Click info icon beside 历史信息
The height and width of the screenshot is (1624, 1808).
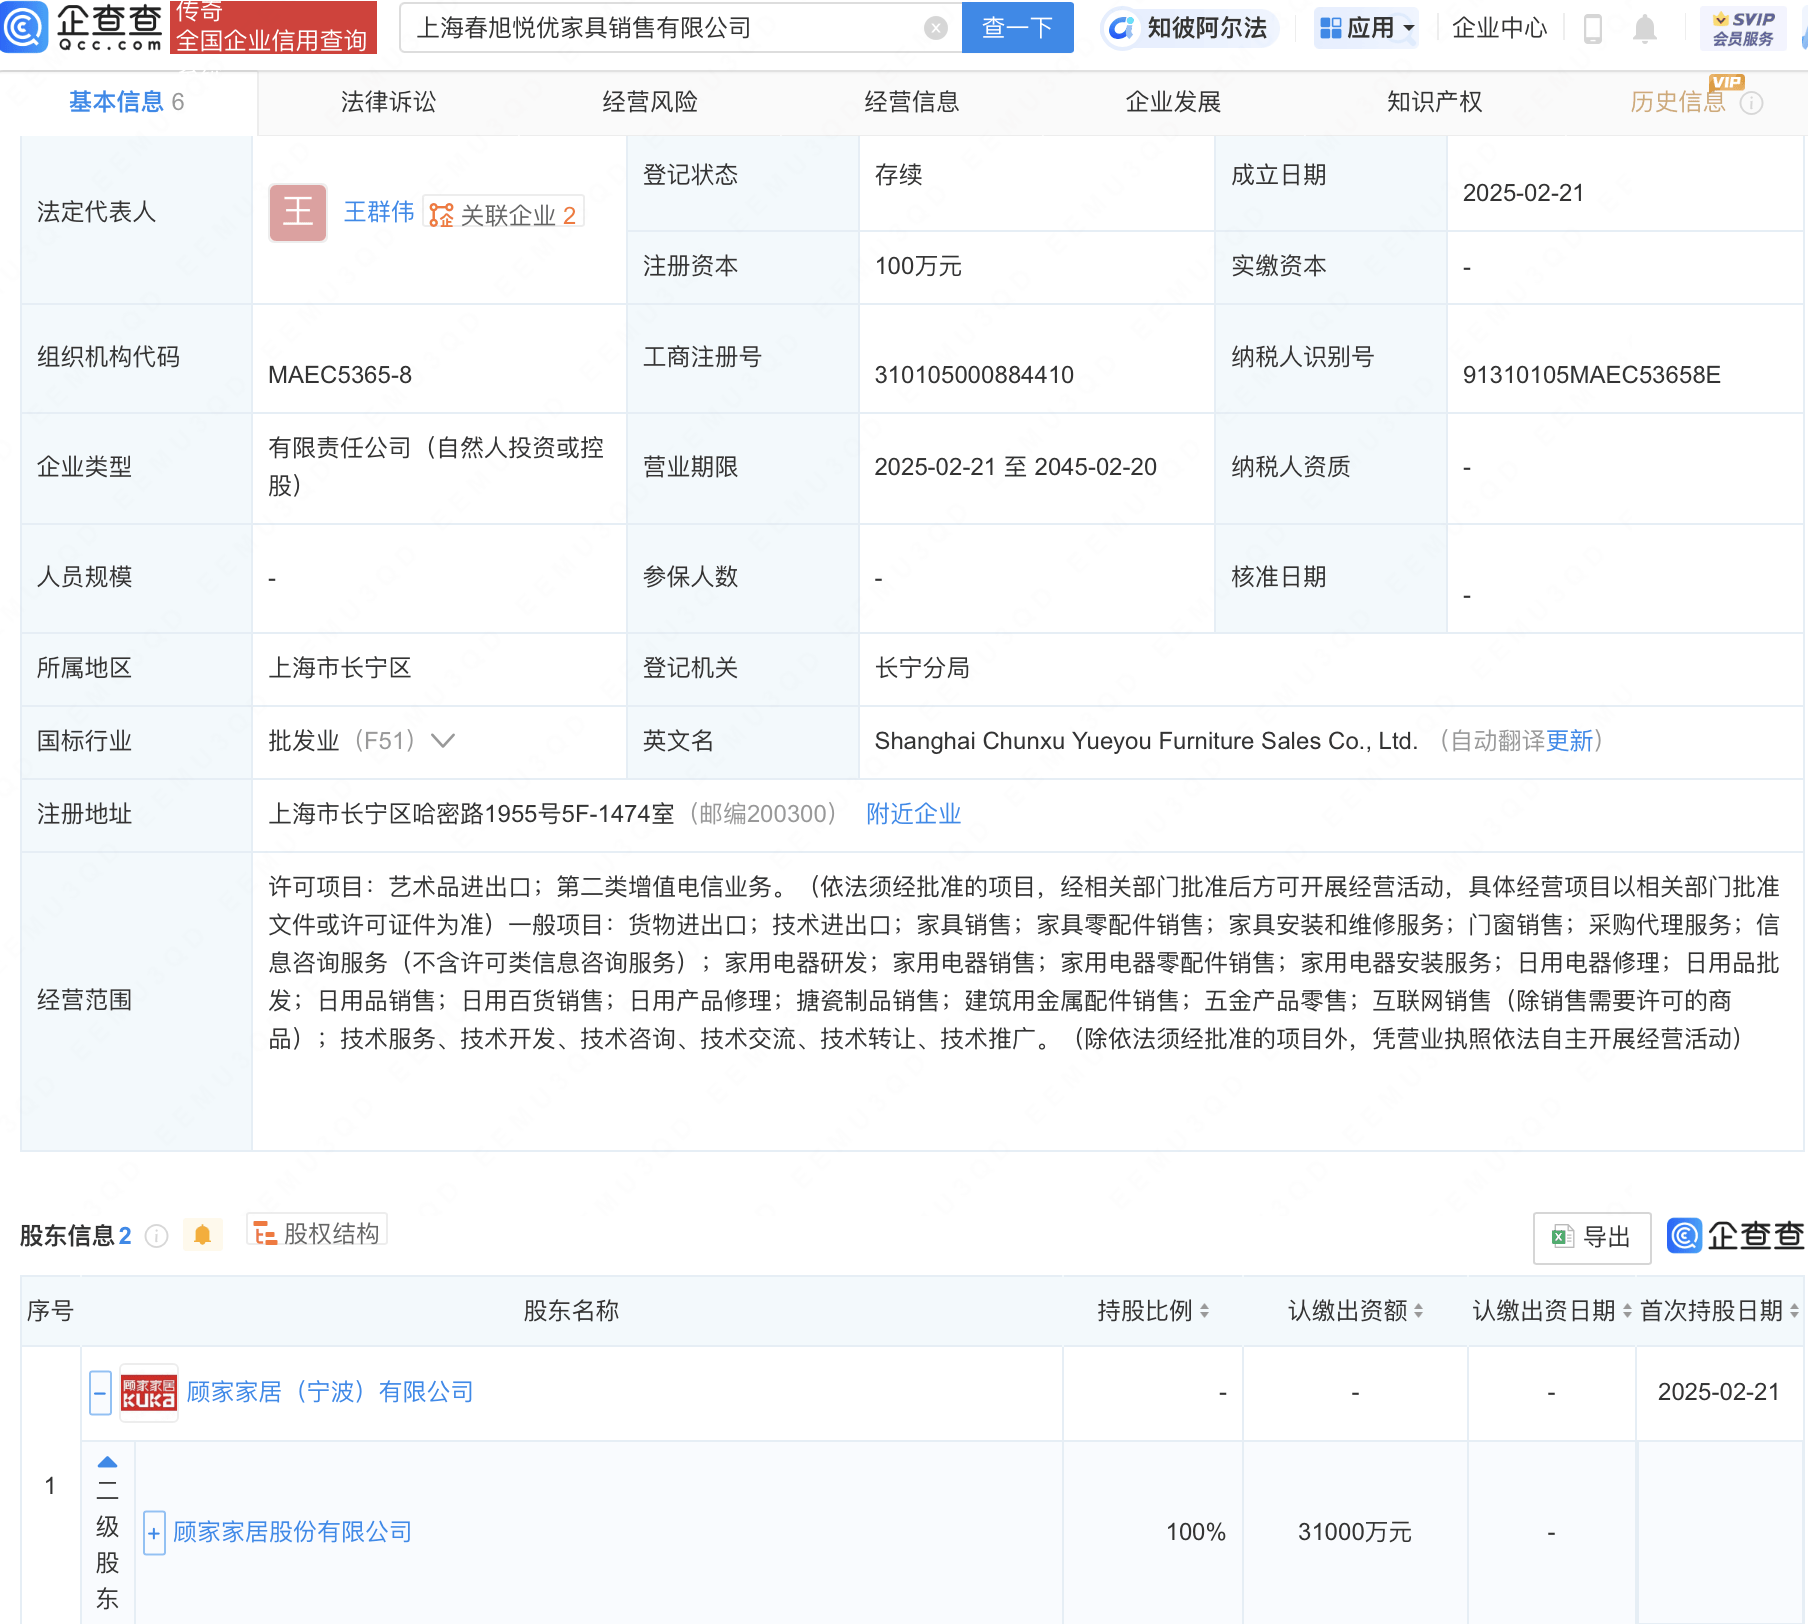(x=1751, y=103)
